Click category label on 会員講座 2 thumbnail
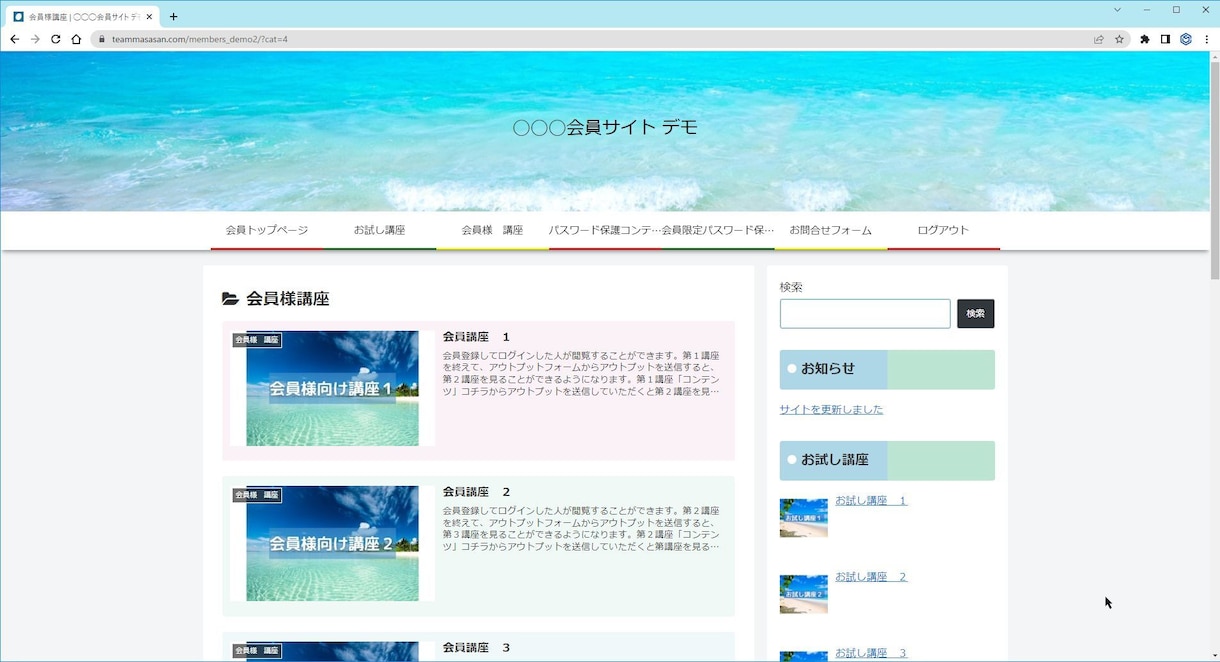This screenshot has width=1220, height=662. (x=257, y=495)
